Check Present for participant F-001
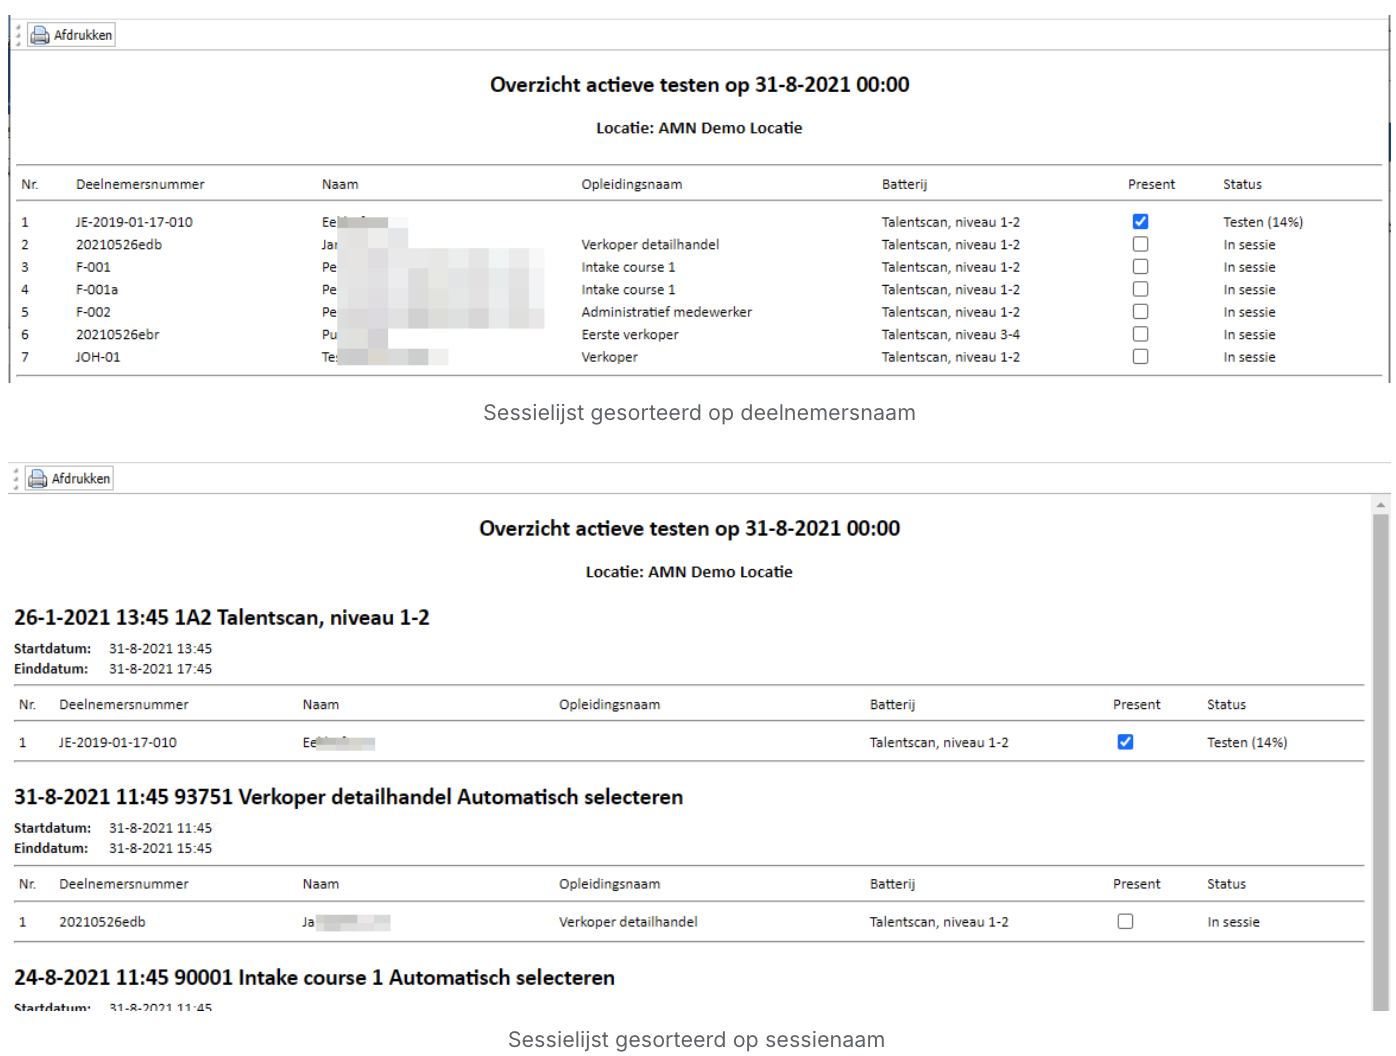The height and width of the screenshot is (1056, 1396). [x=1140, y=267]
